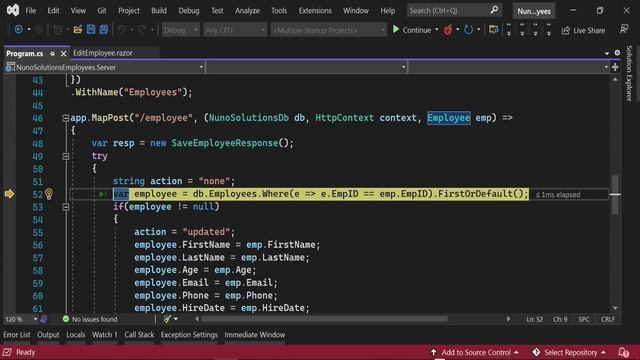This screenshot has width=640, height=360.
Task: Click the purple IntelliCode icon beside the zoom level
Action: point(44,319)
